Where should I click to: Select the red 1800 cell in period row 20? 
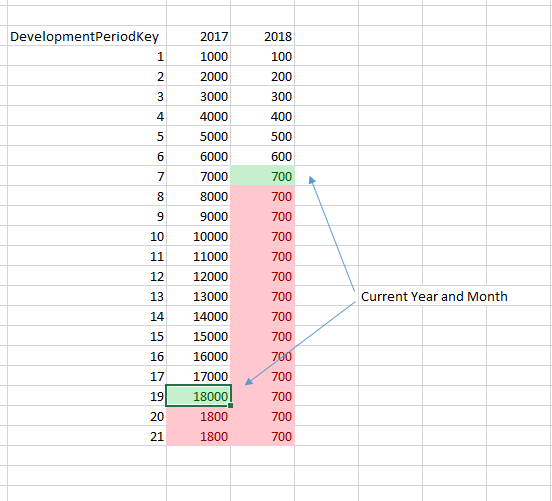point(199,416)
